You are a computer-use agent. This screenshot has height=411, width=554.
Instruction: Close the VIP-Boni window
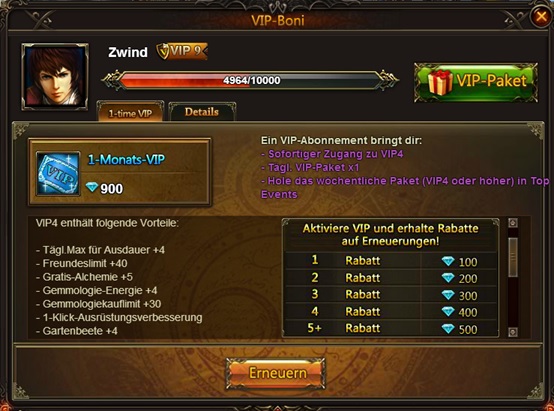[x=541, y=16]
